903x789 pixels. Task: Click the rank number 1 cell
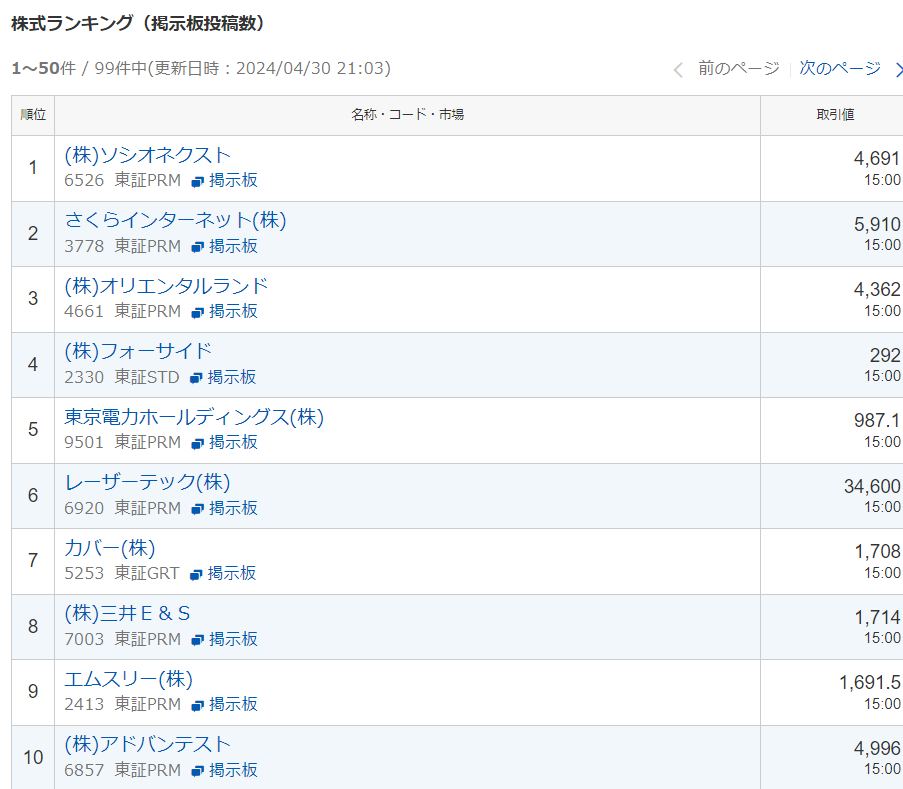click(x=33, y=168)
